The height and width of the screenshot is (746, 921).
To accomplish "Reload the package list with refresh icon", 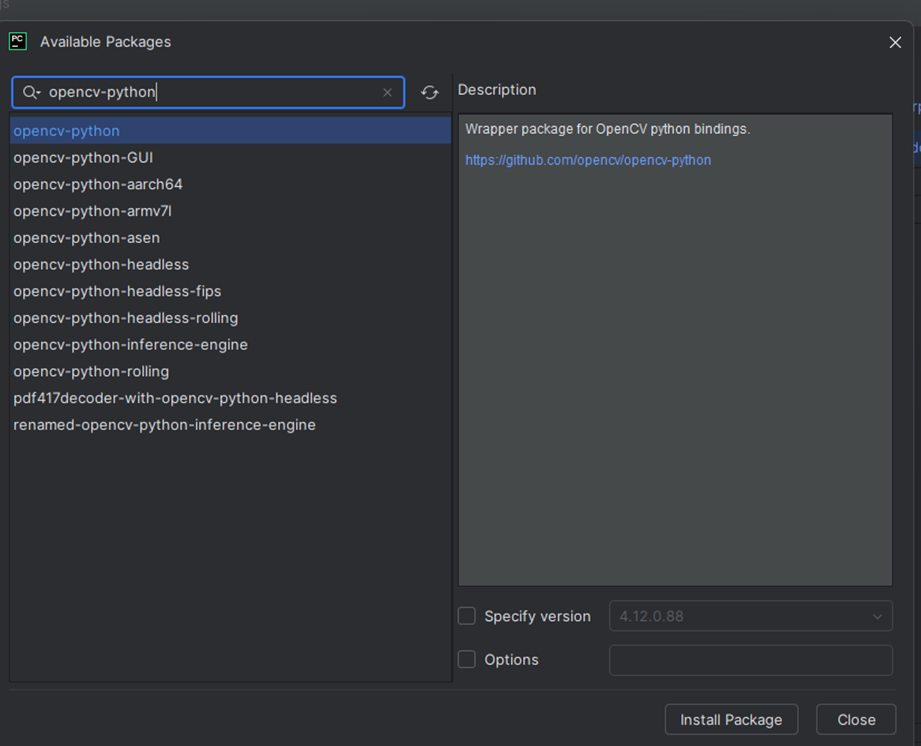I will point(430,93).
